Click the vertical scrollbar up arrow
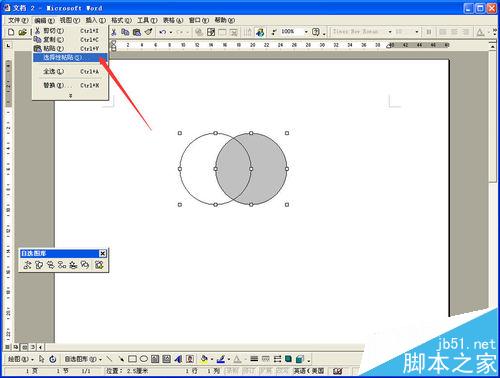Screen dimensions: 500x378 point(493,47)
